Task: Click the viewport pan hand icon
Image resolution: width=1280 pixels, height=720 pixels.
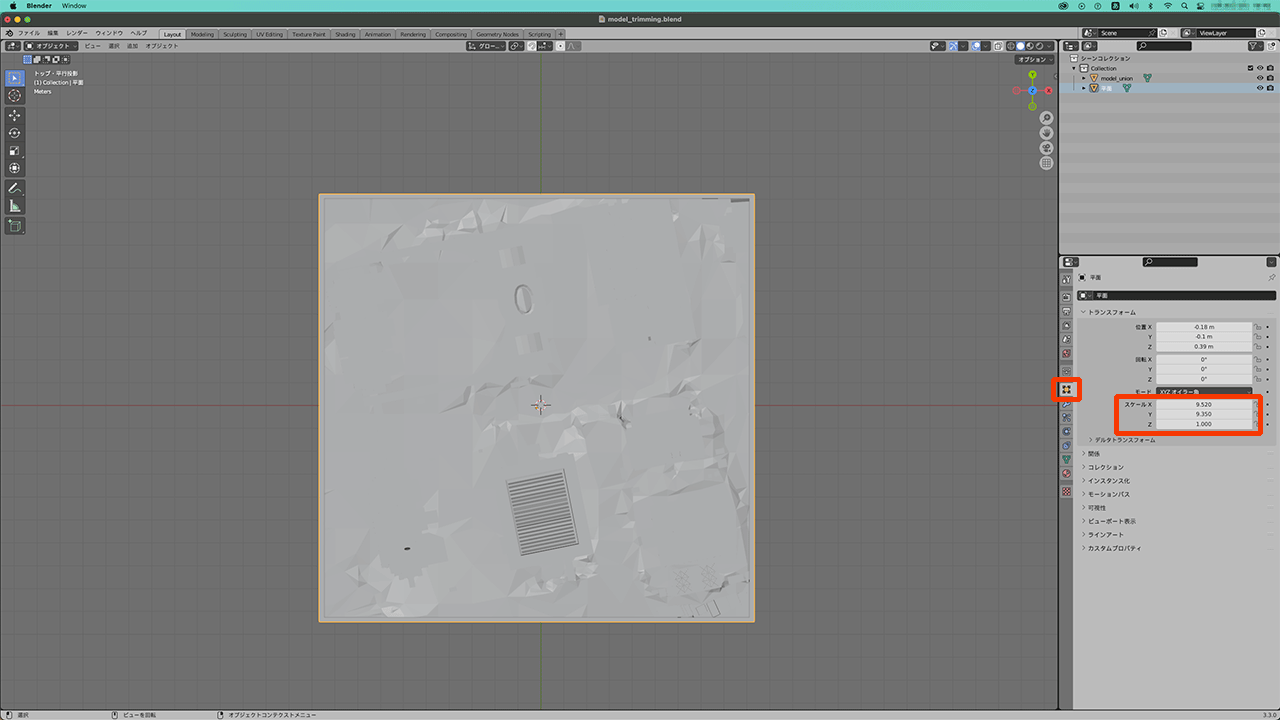Action: click(1046, 133)
